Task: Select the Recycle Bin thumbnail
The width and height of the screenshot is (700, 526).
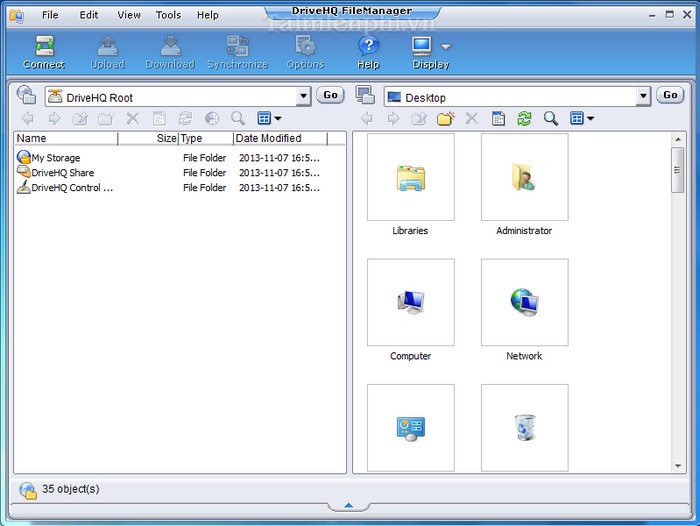Action: 525,428
